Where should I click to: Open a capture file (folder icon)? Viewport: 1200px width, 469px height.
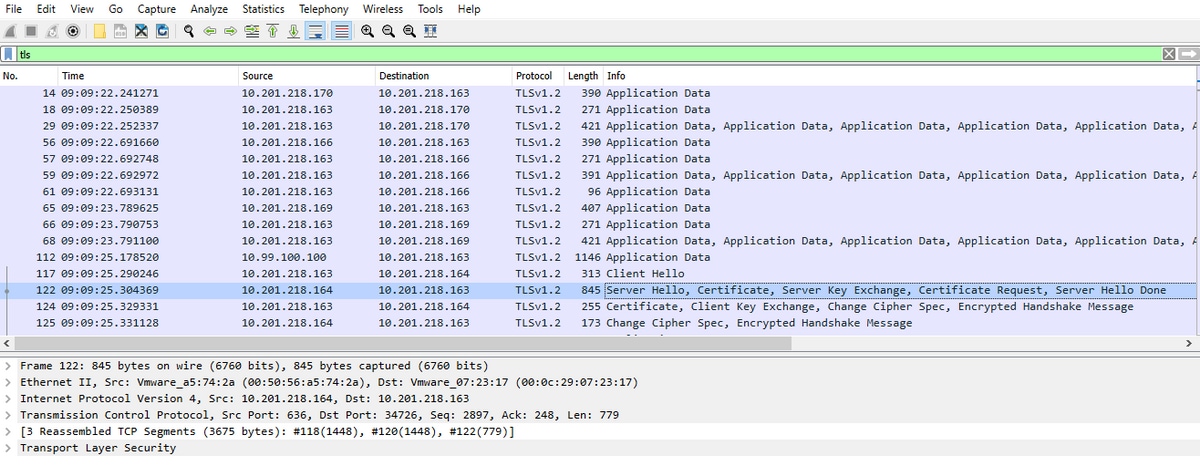pyautogui.click(x=99, y=31)
